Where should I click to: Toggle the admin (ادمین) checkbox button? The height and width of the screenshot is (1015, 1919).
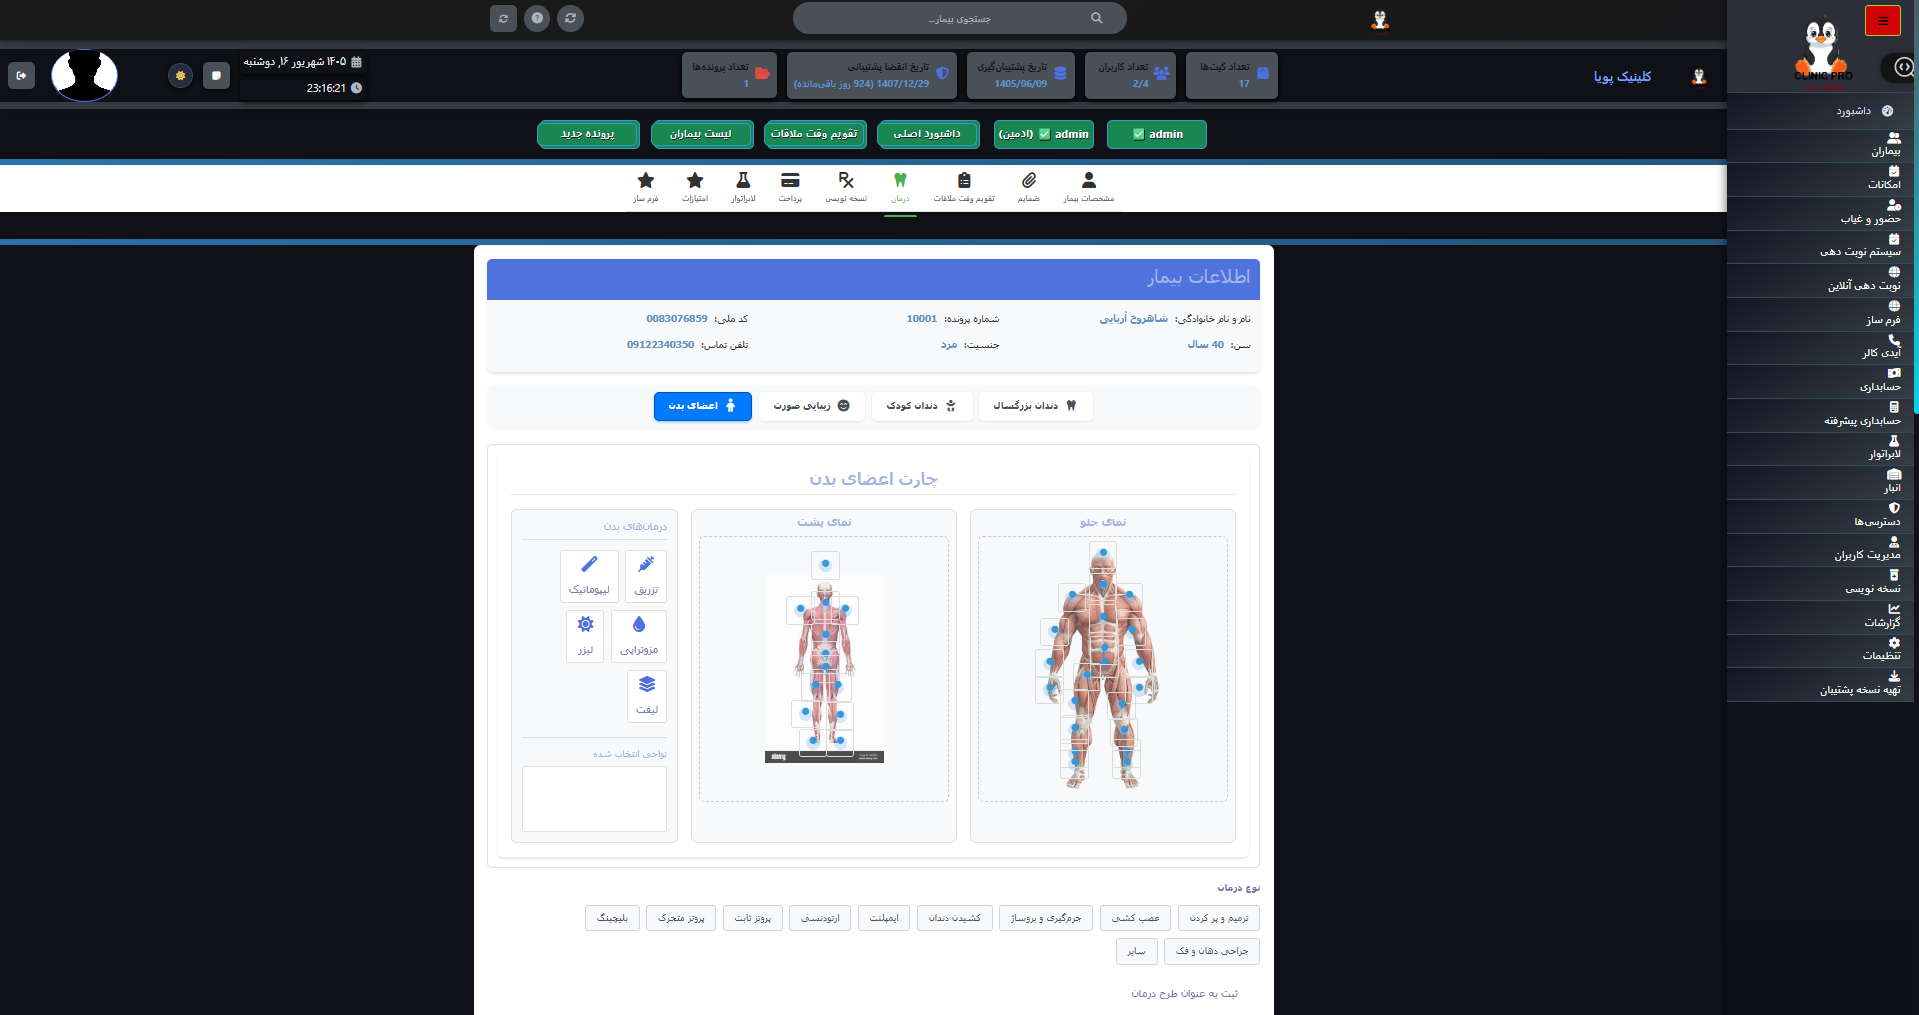point(1044,134)
